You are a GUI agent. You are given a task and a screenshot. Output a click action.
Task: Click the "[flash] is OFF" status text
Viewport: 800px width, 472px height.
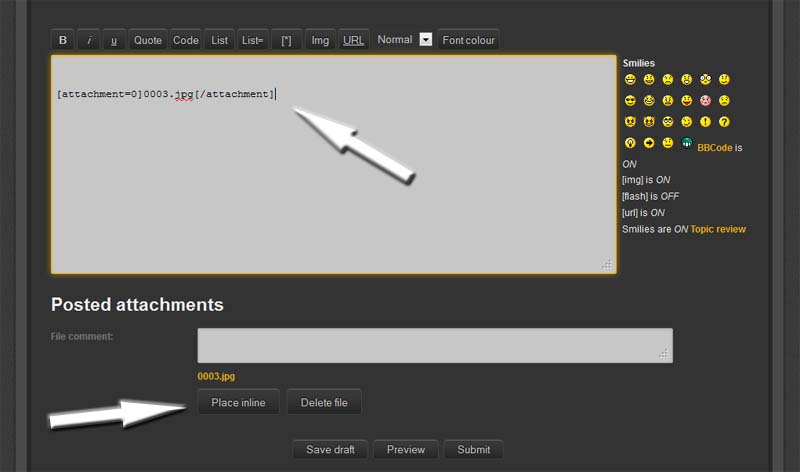point(650,196)
